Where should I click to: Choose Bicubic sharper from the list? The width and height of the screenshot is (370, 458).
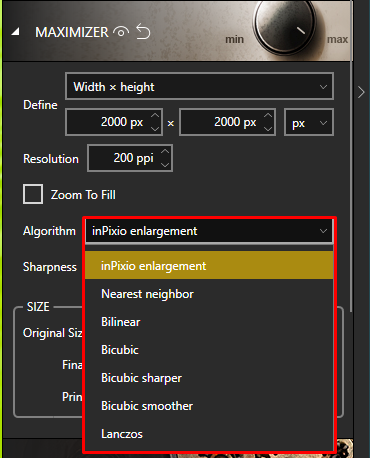209,378
